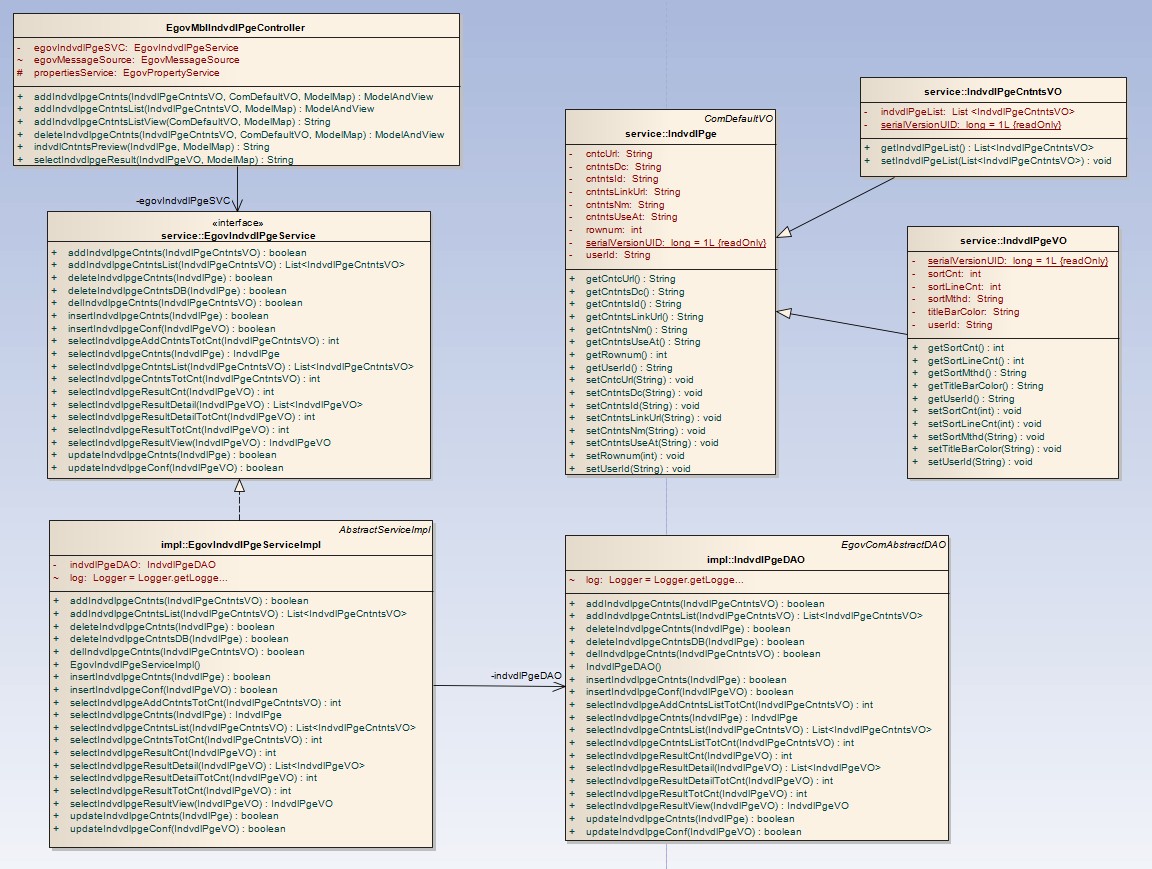Click the impl::IndvdlPgeDAO class title
Screen dimensions: 1152x869
(755, 560)
